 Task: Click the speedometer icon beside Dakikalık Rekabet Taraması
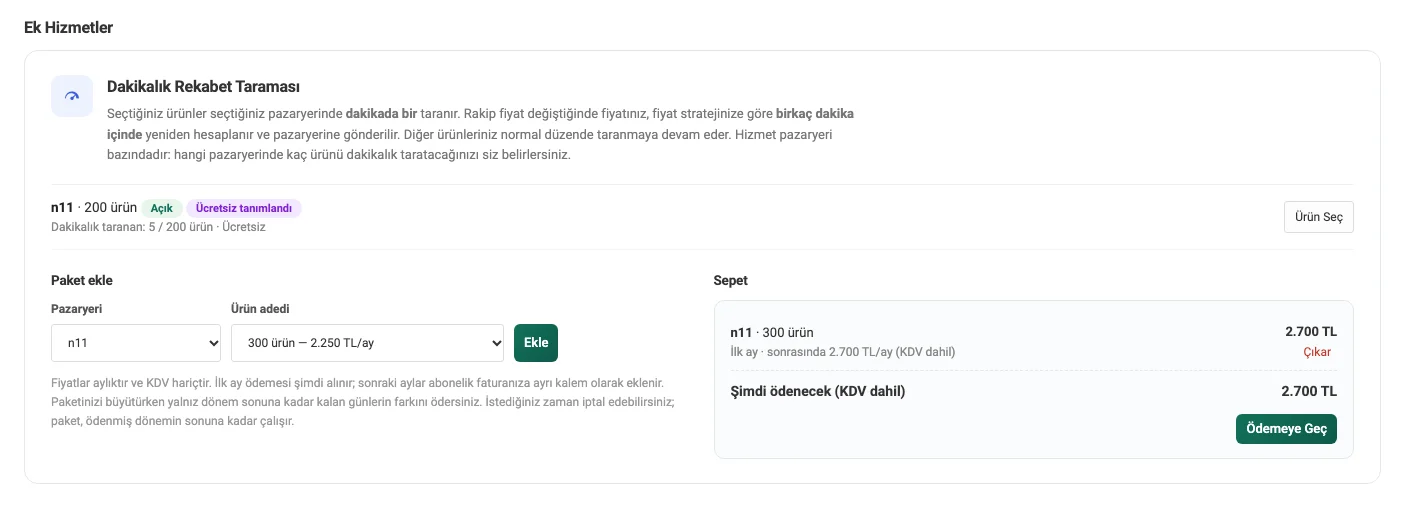72,96
